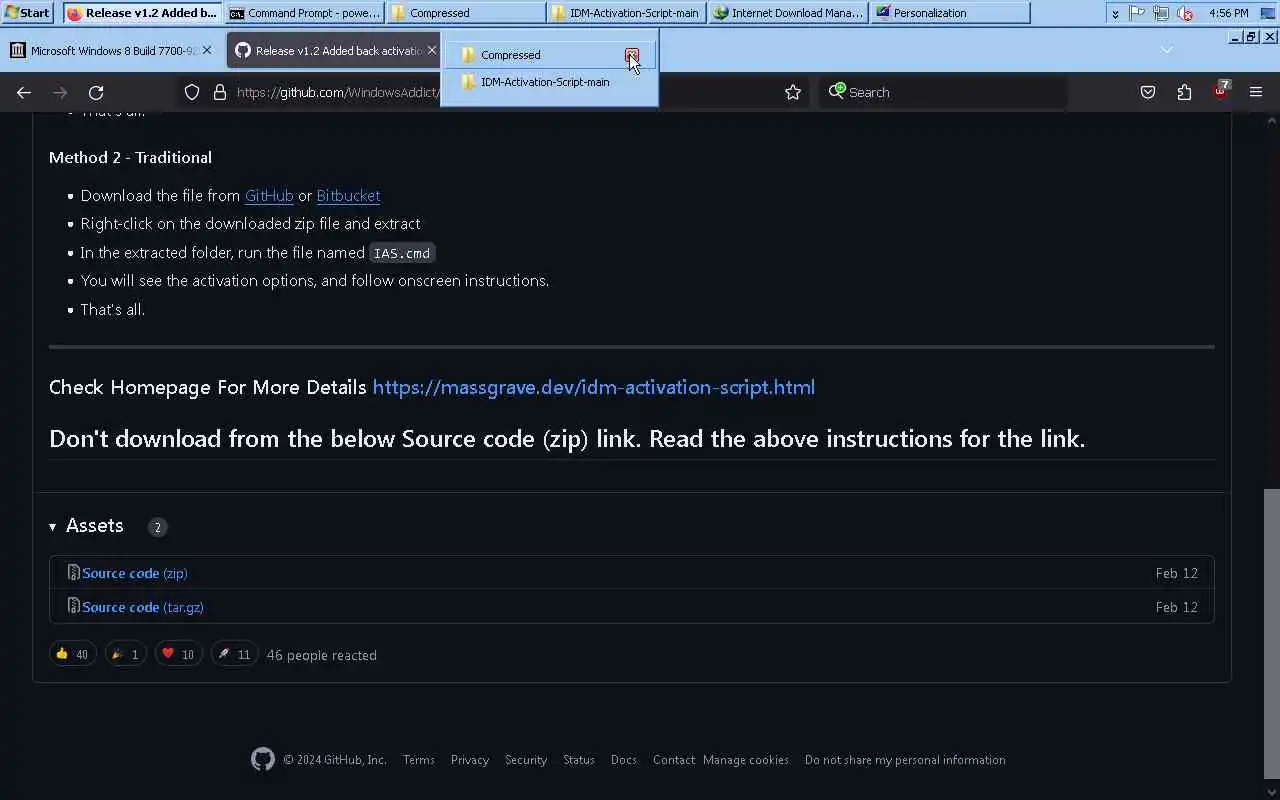Open Action Center flag tray icon
1280x800 pixels.
coord(1138,13)
